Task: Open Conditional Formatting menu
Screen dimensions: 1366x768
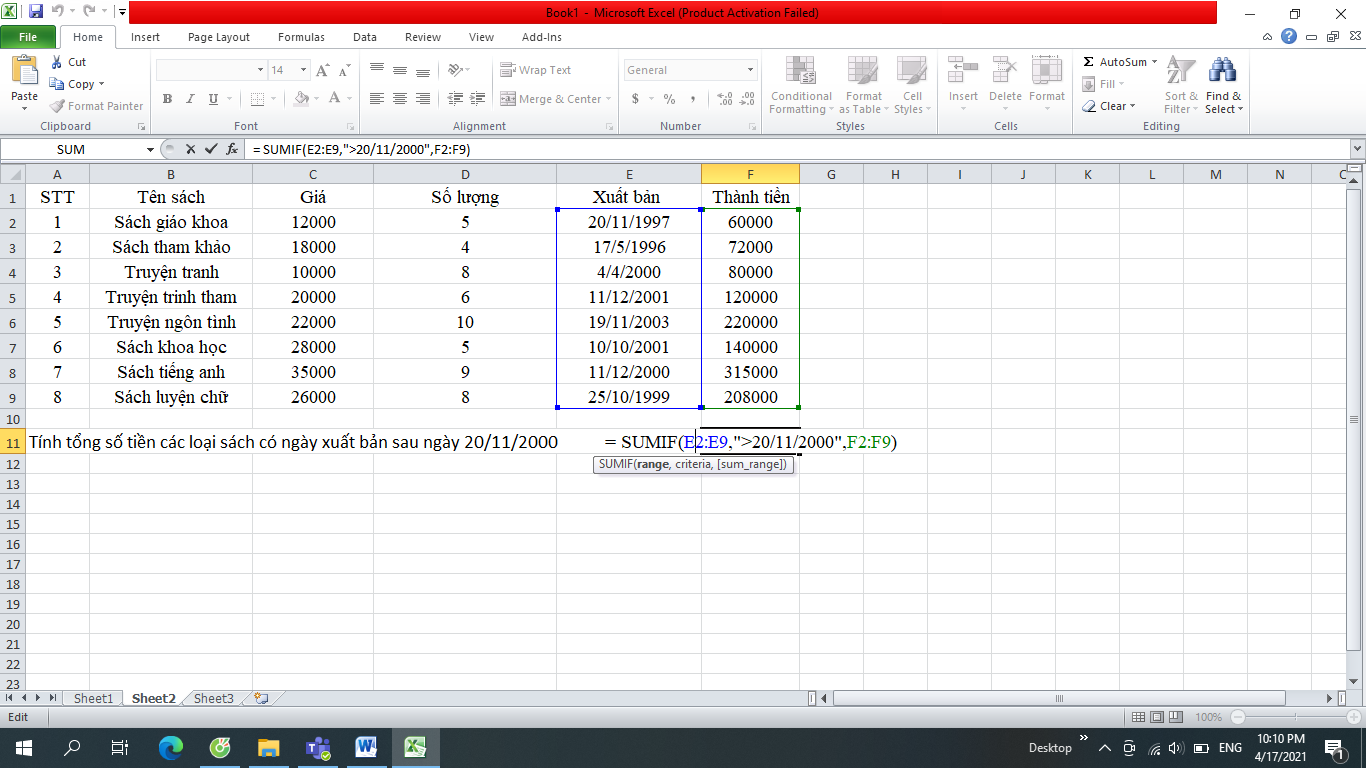Action: coord(801,86)
